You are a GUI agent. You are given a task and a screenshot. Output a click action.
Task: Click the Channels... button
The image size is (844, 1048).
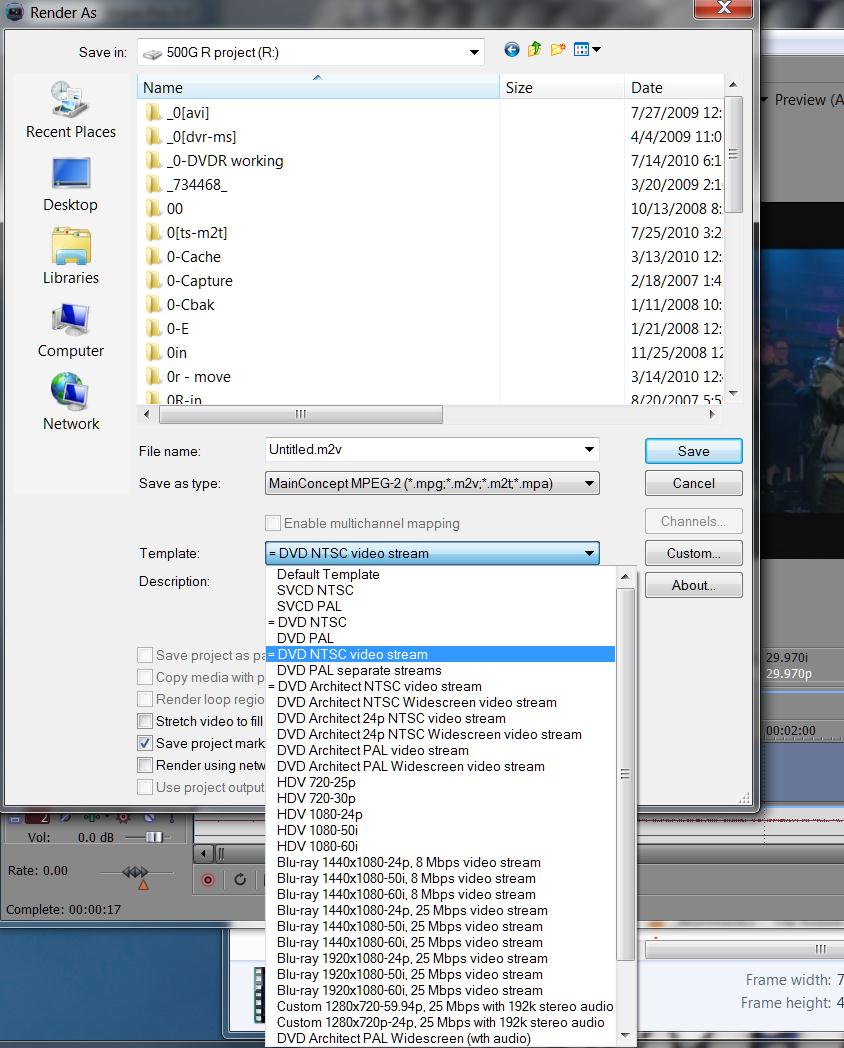(x=694, y=521)
